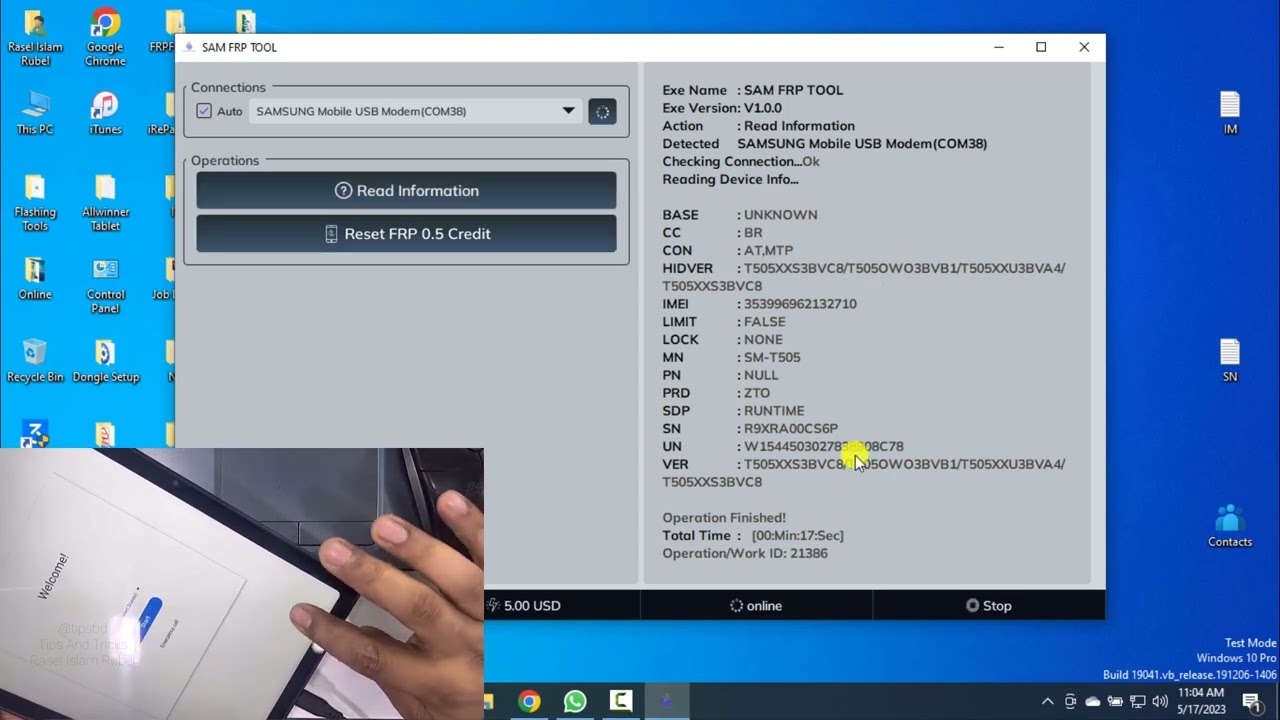Click the CC value BR
Viewport: 1280px width, 720px height.
(x=753, y=232)
